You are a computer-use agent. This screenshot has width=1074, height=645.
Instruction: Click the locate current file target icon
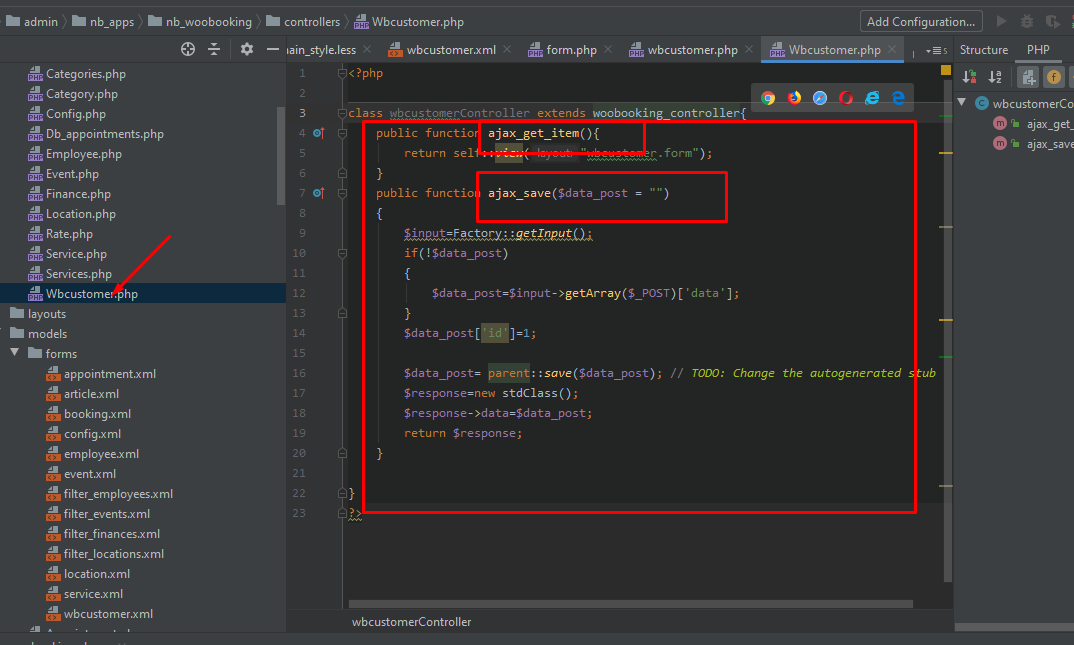(187, 49)
